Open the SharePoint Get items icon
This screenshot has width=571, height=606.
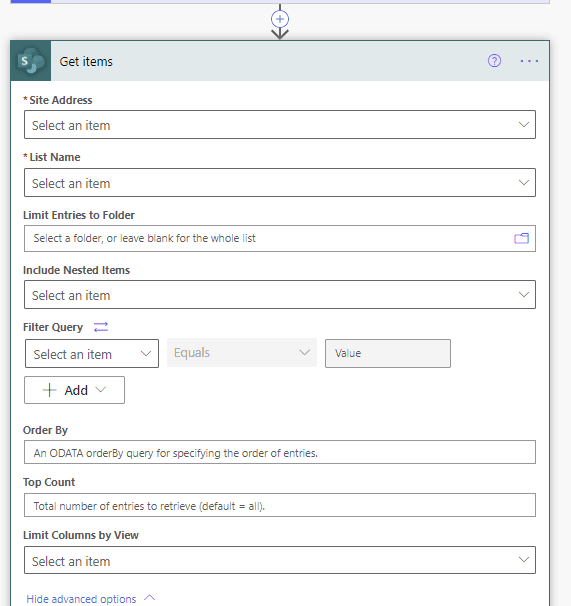[x=31, y=61]
